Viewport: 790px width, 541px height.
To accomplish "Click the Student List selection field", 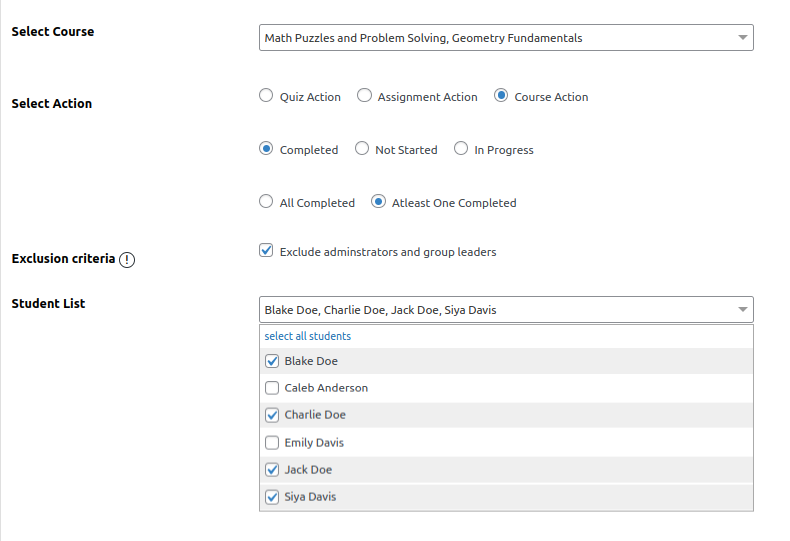I will tap(495, 310).
